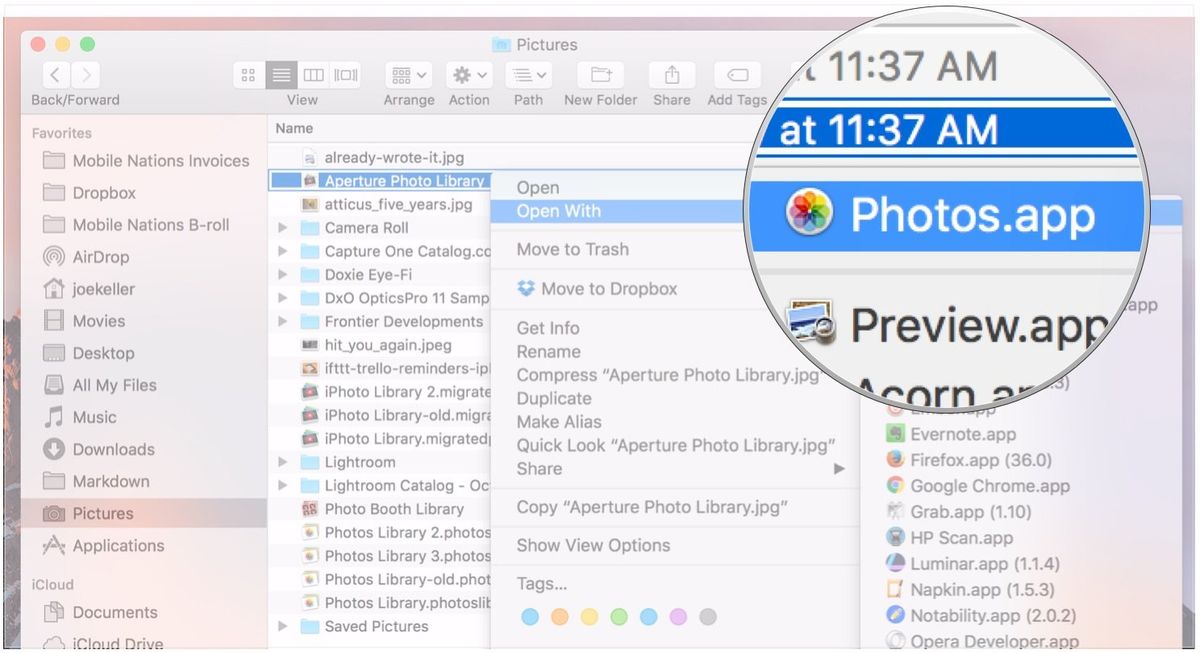Expand the Camera Roll folder
Image resolution: width=1200 pixels, height=653 pixels.
[282, 227]
